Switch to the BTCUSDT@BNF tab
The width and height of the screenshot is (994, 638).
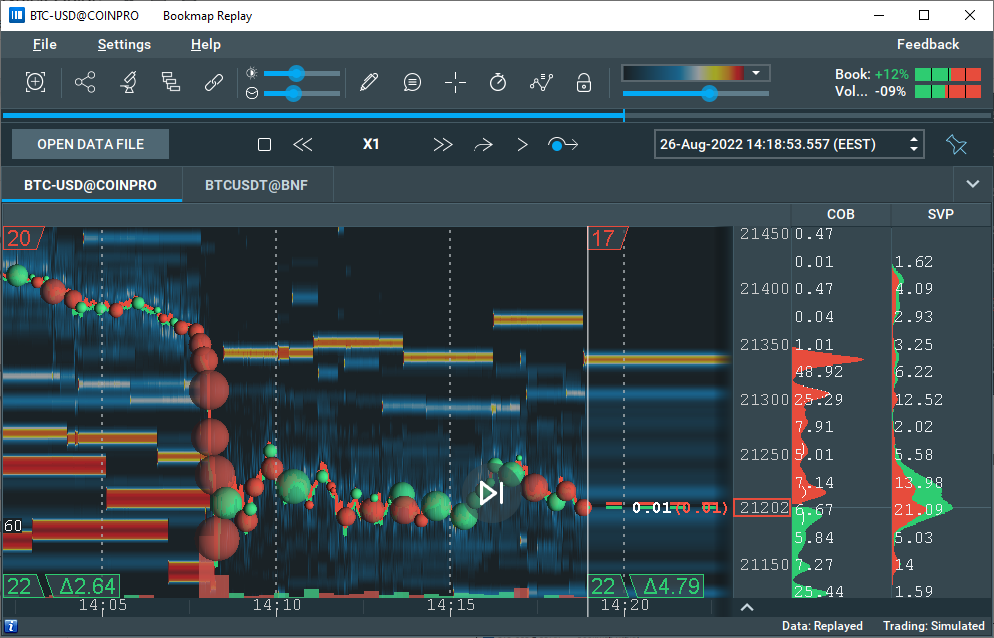(x=257, y=185)
